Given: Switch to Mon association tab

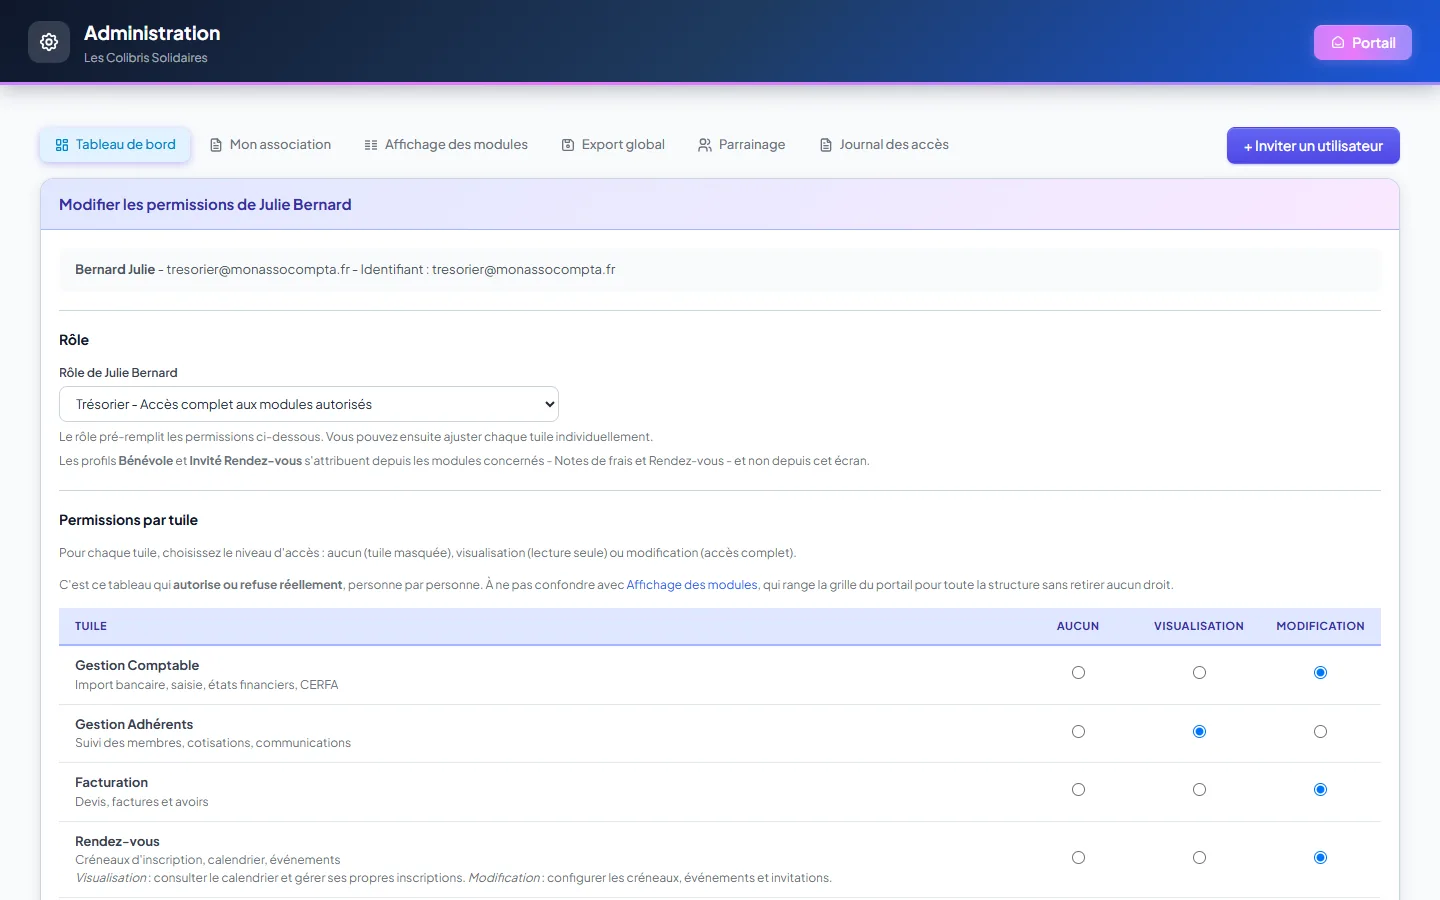Looking at the screenshot, I should (270, 145).
